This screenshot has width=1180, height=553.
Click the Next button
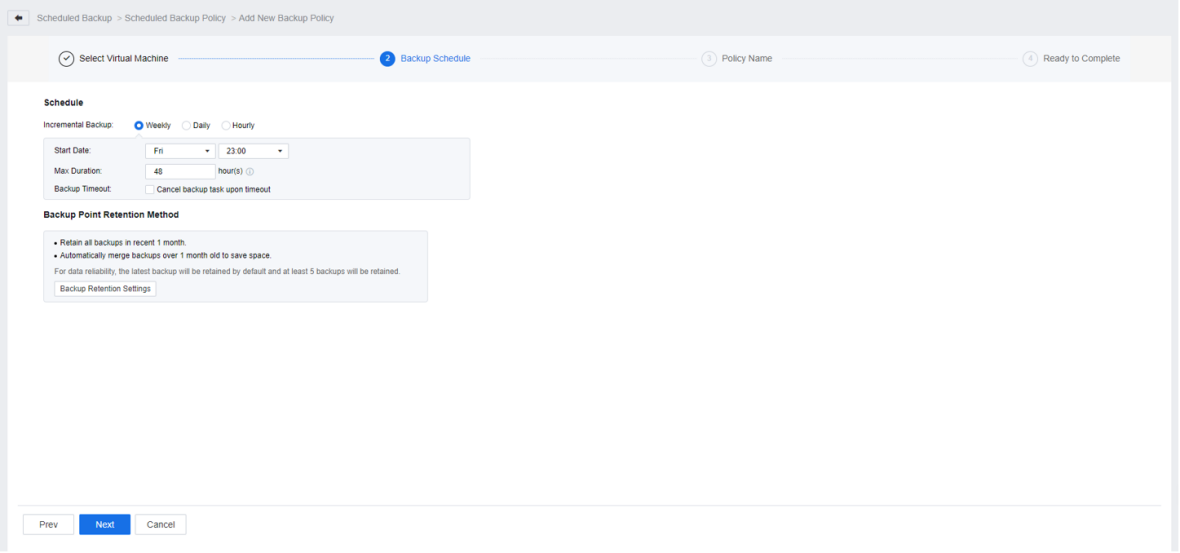click(x=105, y=524)
